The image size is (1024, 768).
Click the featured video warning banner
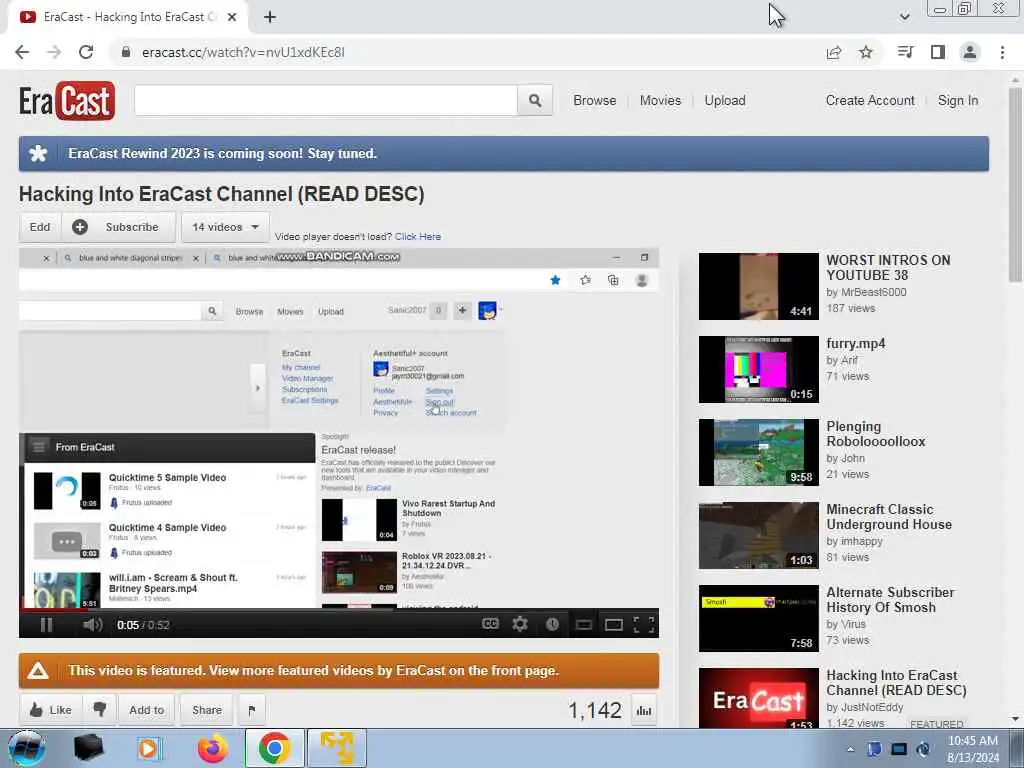click(338, 671)
